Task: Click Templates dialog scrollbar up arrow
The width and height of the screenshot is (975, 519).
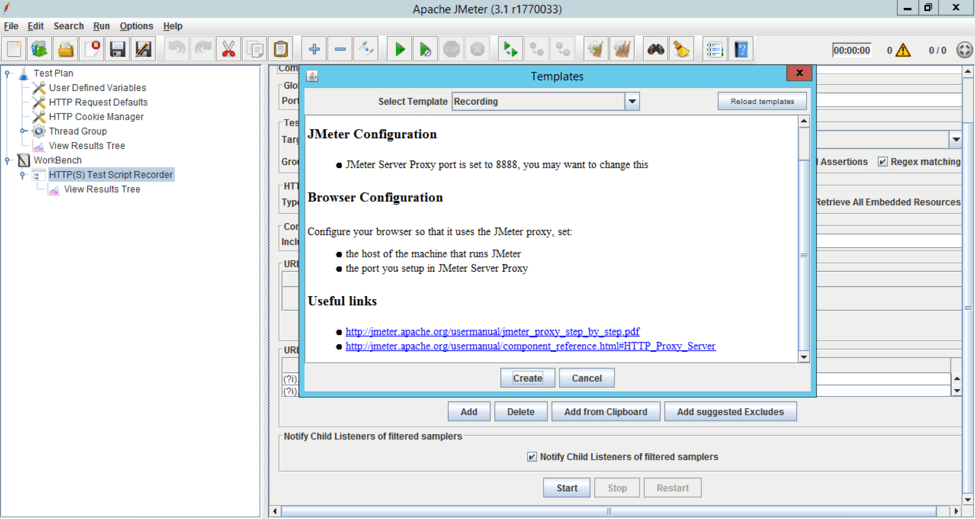Action: click(803, 122)
